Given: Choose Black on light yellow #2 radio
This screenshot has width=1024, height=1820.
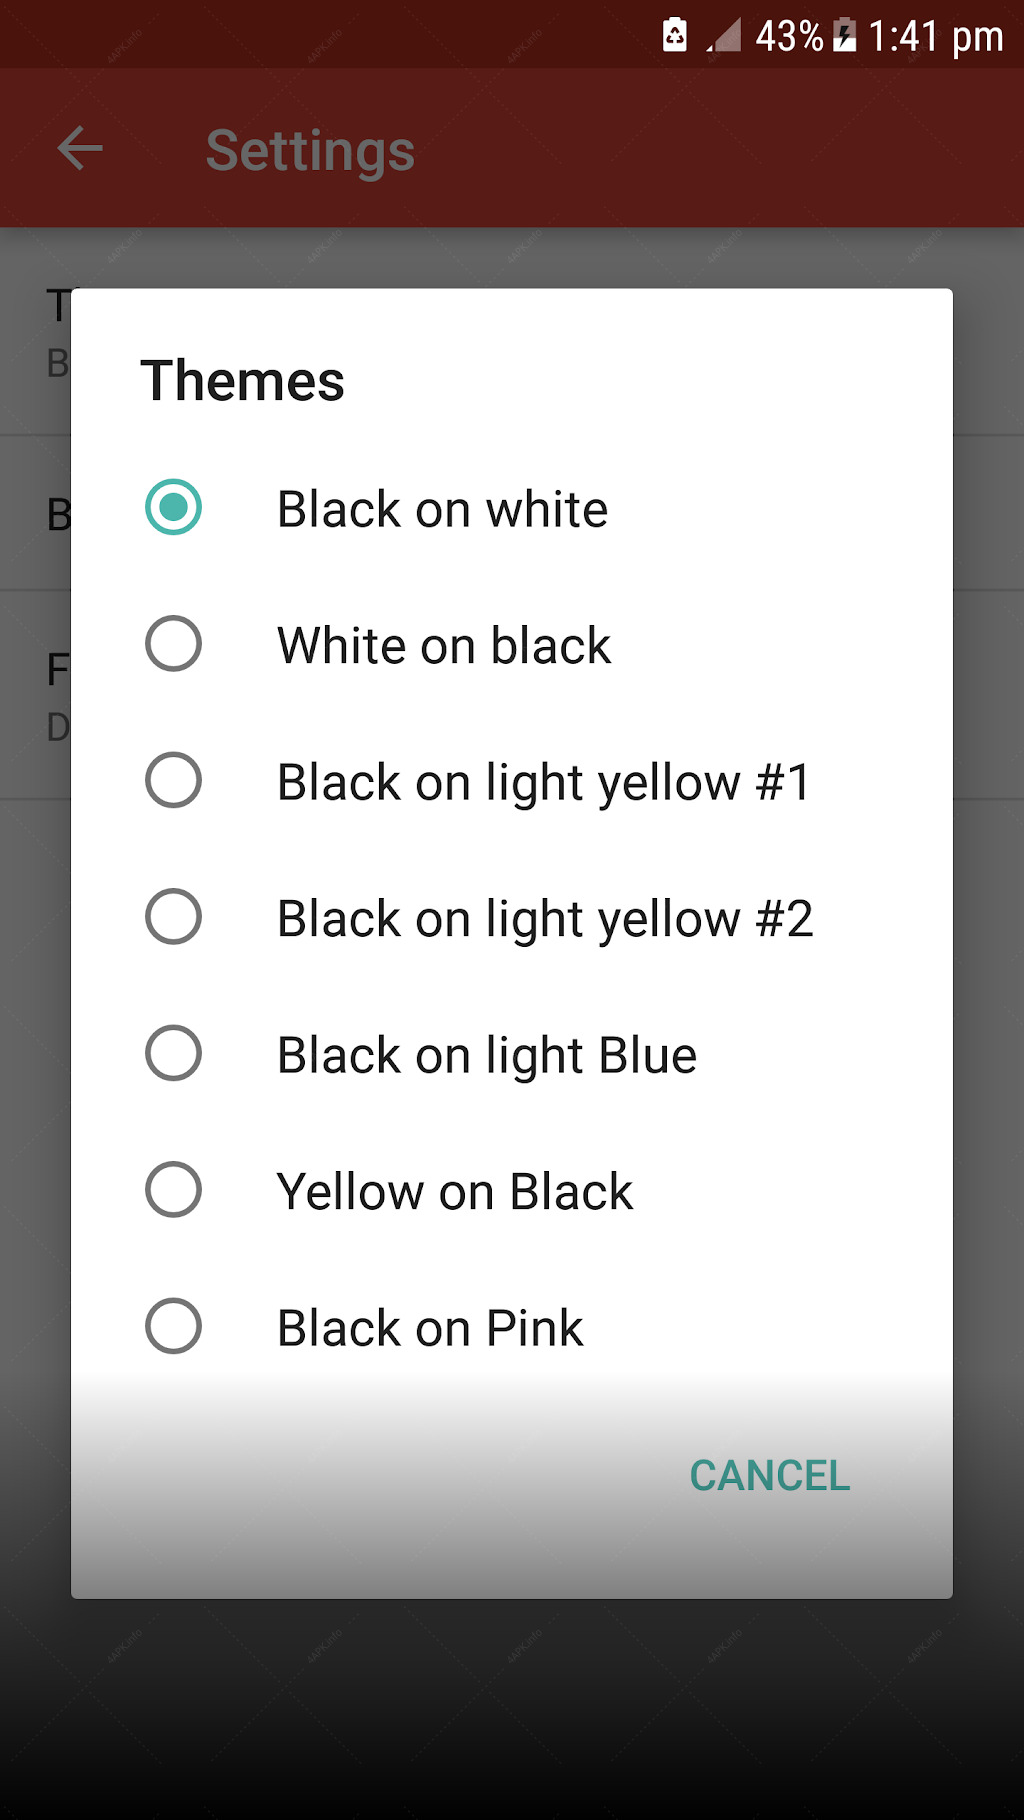Looking at the screenshot, I should pos(173,916).
